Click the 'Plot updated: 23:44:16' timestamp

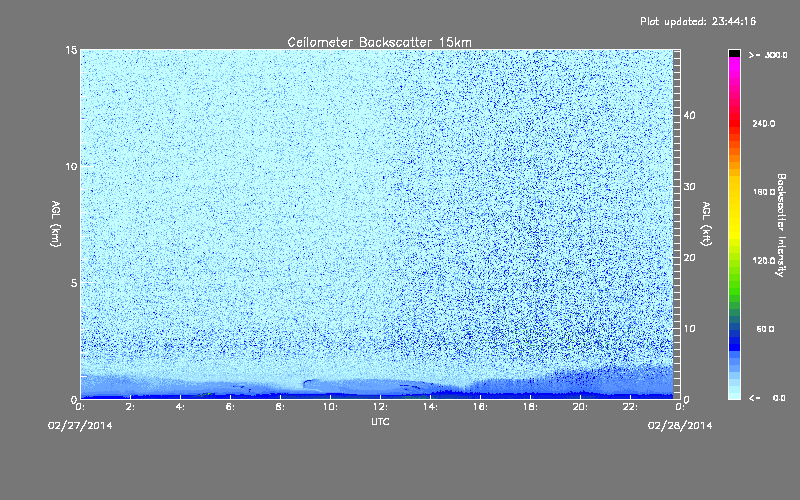698,21
